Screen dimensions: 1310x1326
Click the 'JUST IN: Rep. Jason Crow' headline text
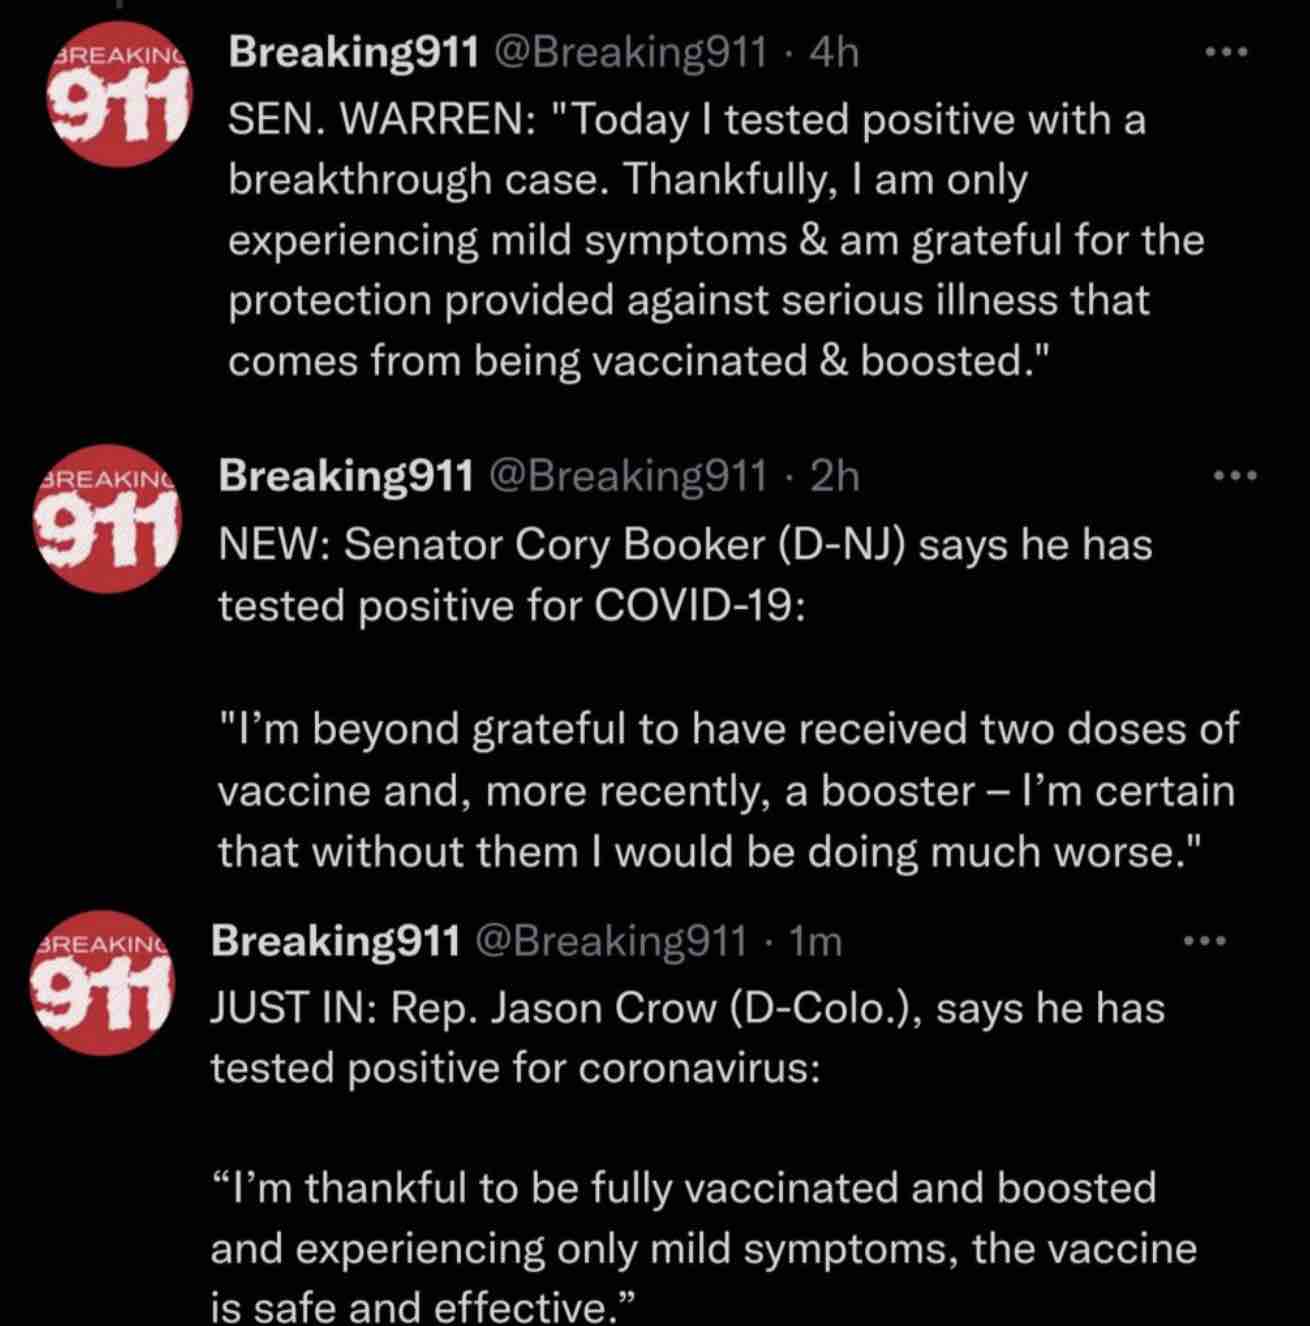688,1038
